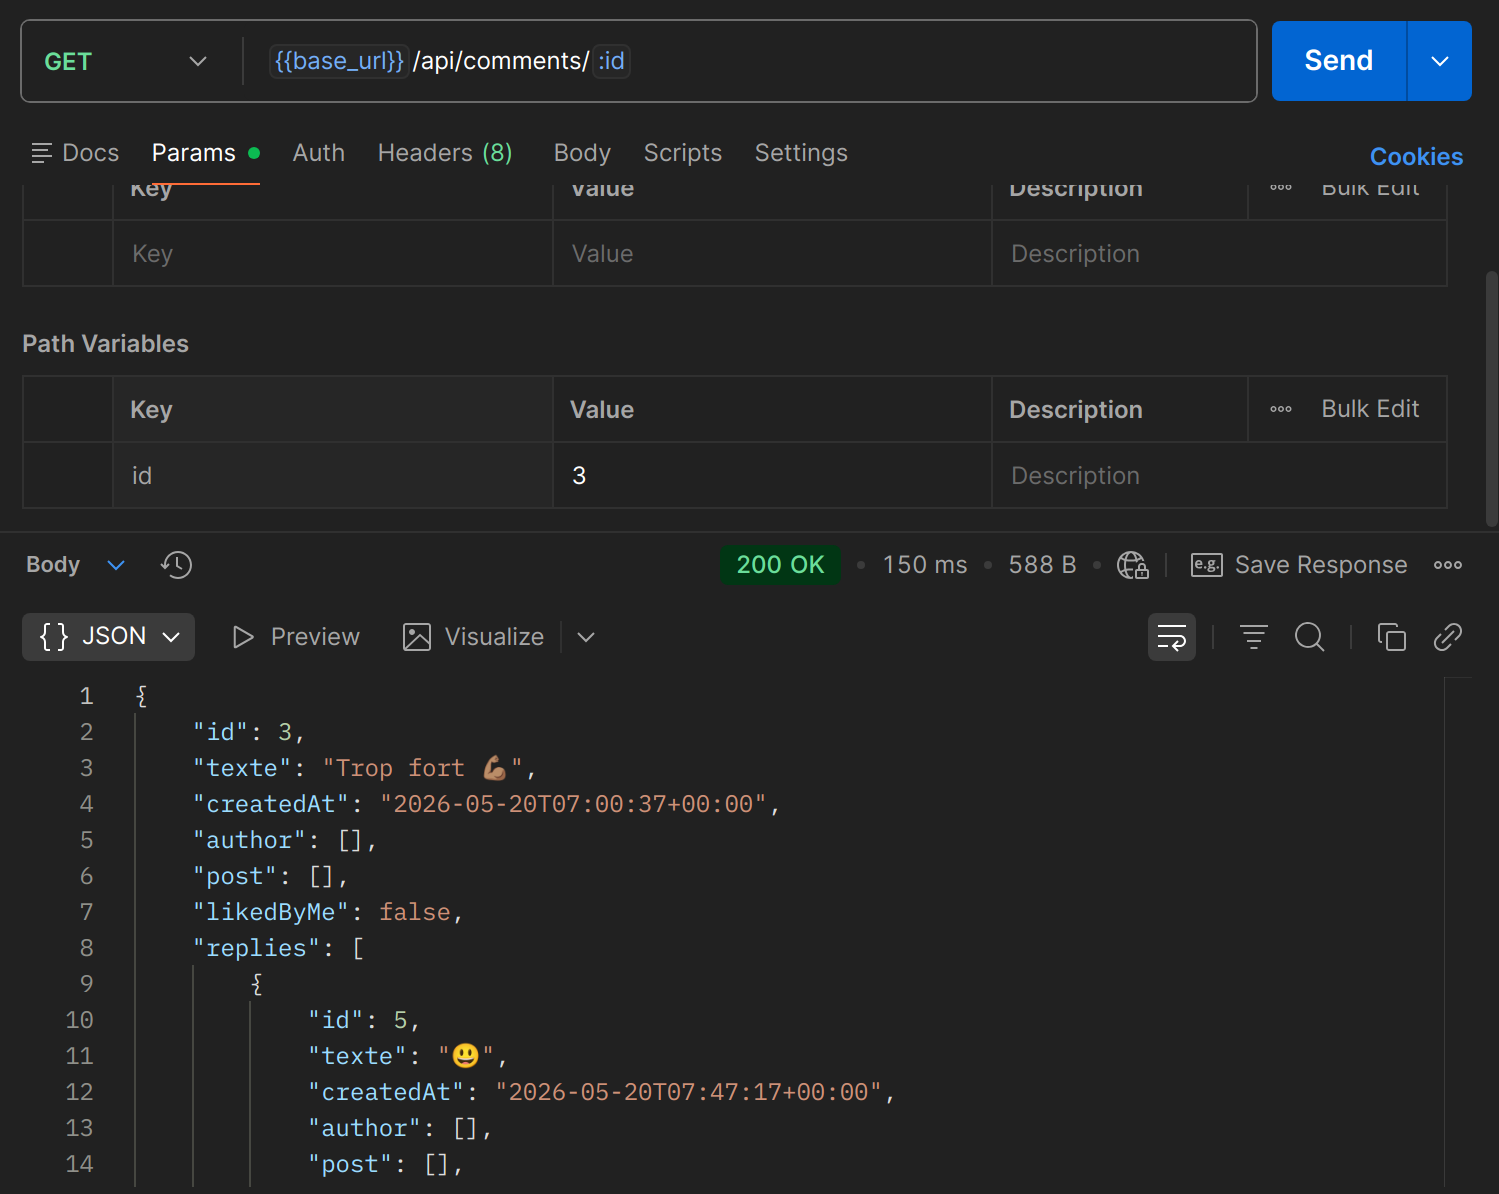
Task: Click the empty query Value field
Action: [x=772, y=254]
